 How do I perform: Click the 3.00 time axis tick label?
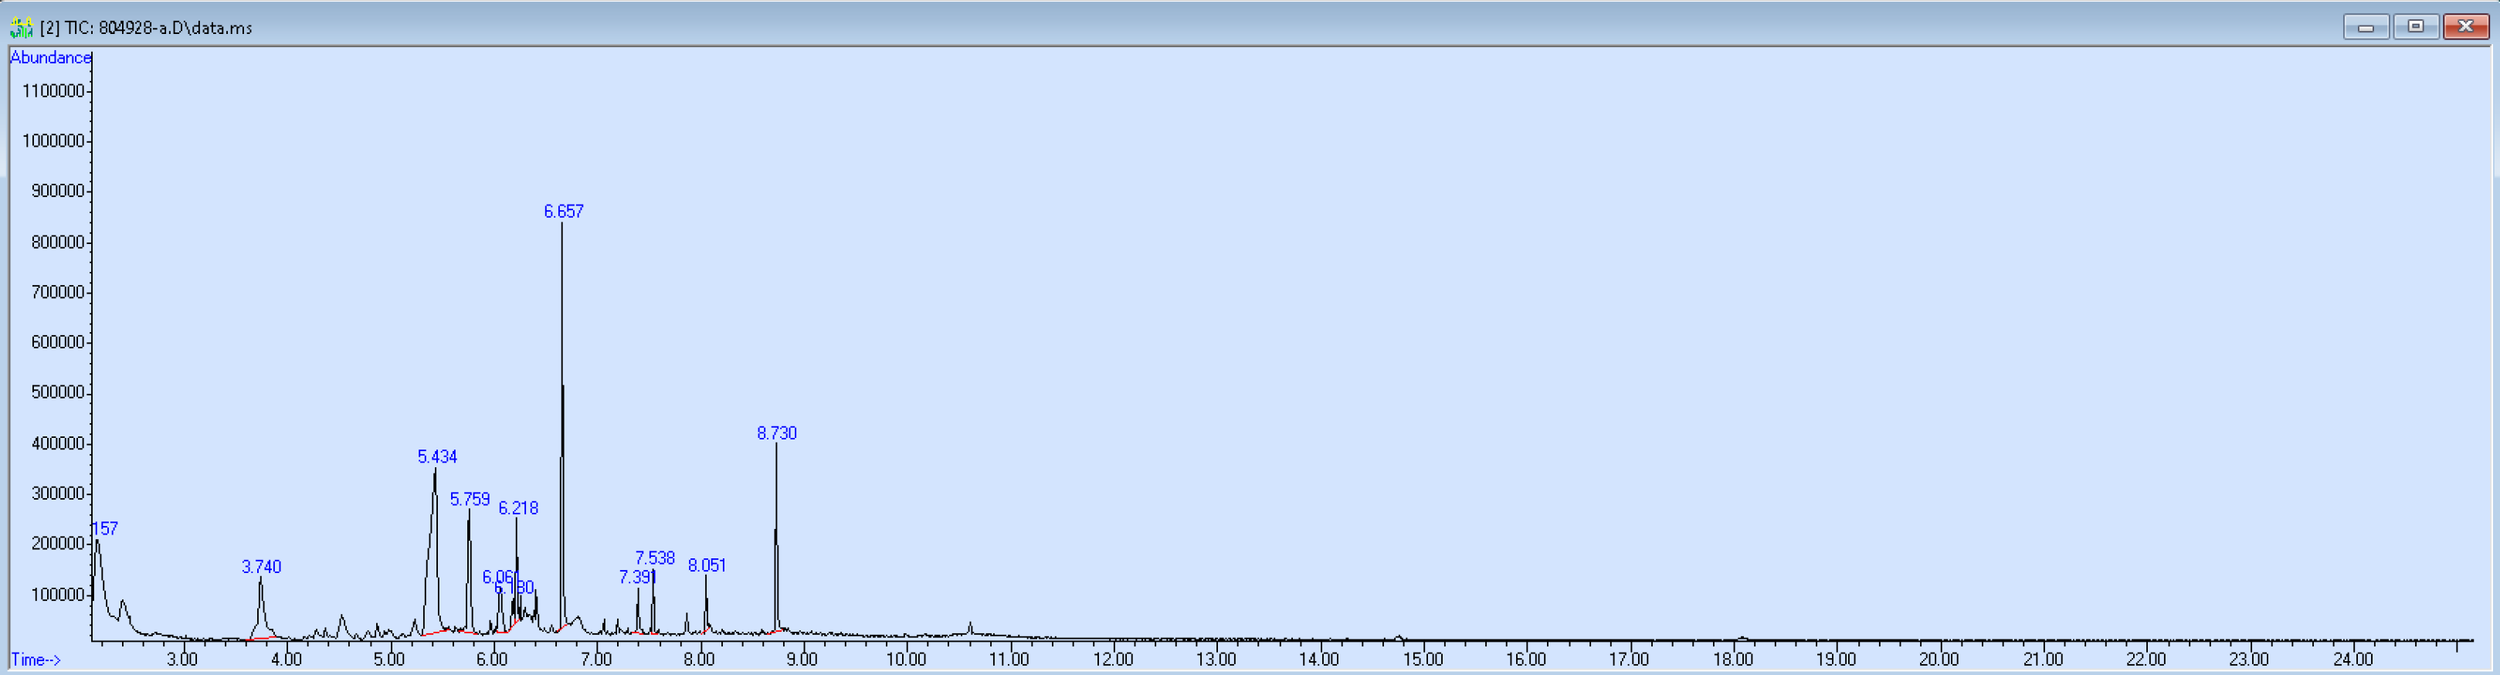[x=182, y=659]
